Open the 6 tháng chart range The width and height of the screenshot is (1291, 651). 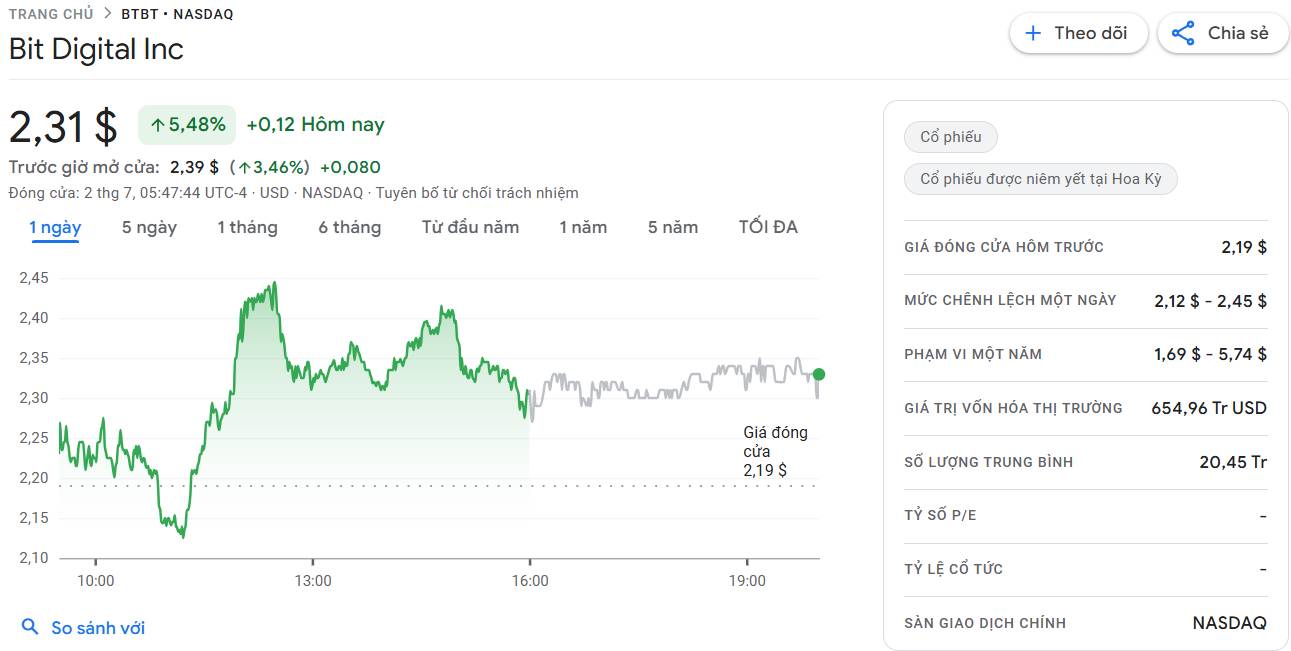pos(350,228)
